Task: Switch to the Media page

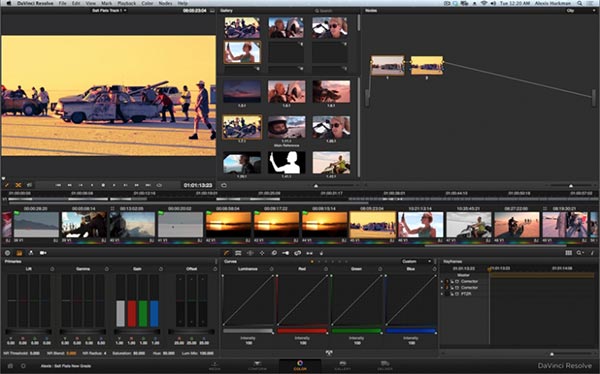Action: click(215, 366)
